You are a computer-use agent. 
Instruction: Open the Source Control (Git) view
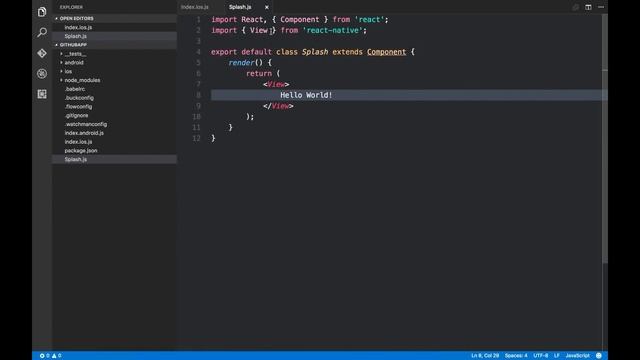[x=42, y=53]
